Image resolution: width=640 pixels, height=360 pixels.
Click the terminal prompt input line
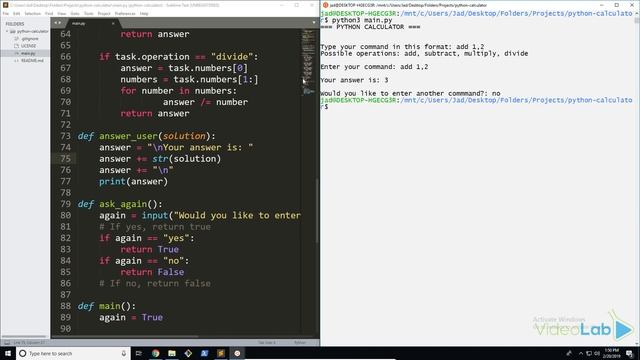[x=324, y=107]
